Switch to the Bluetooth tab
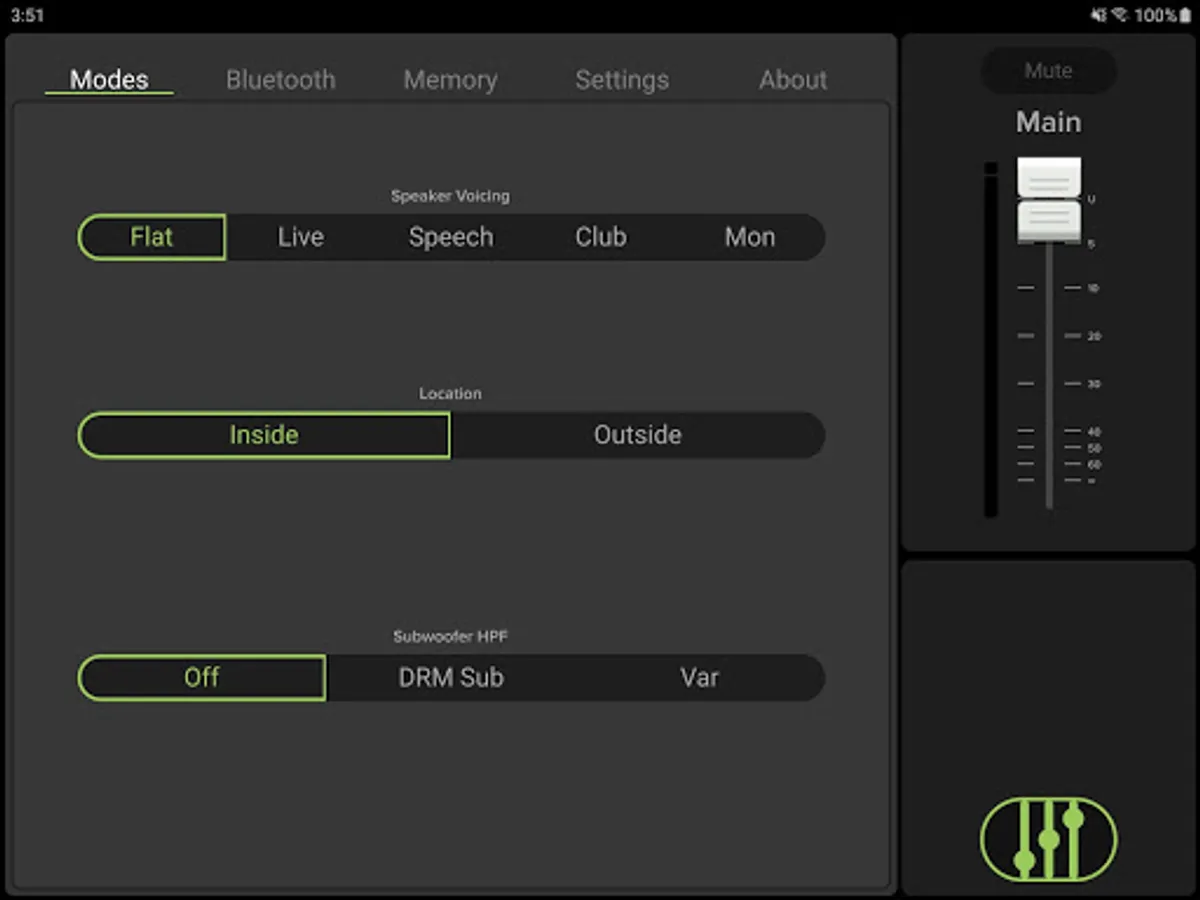This screenshot has width=1200, height=900. point(281,80)
